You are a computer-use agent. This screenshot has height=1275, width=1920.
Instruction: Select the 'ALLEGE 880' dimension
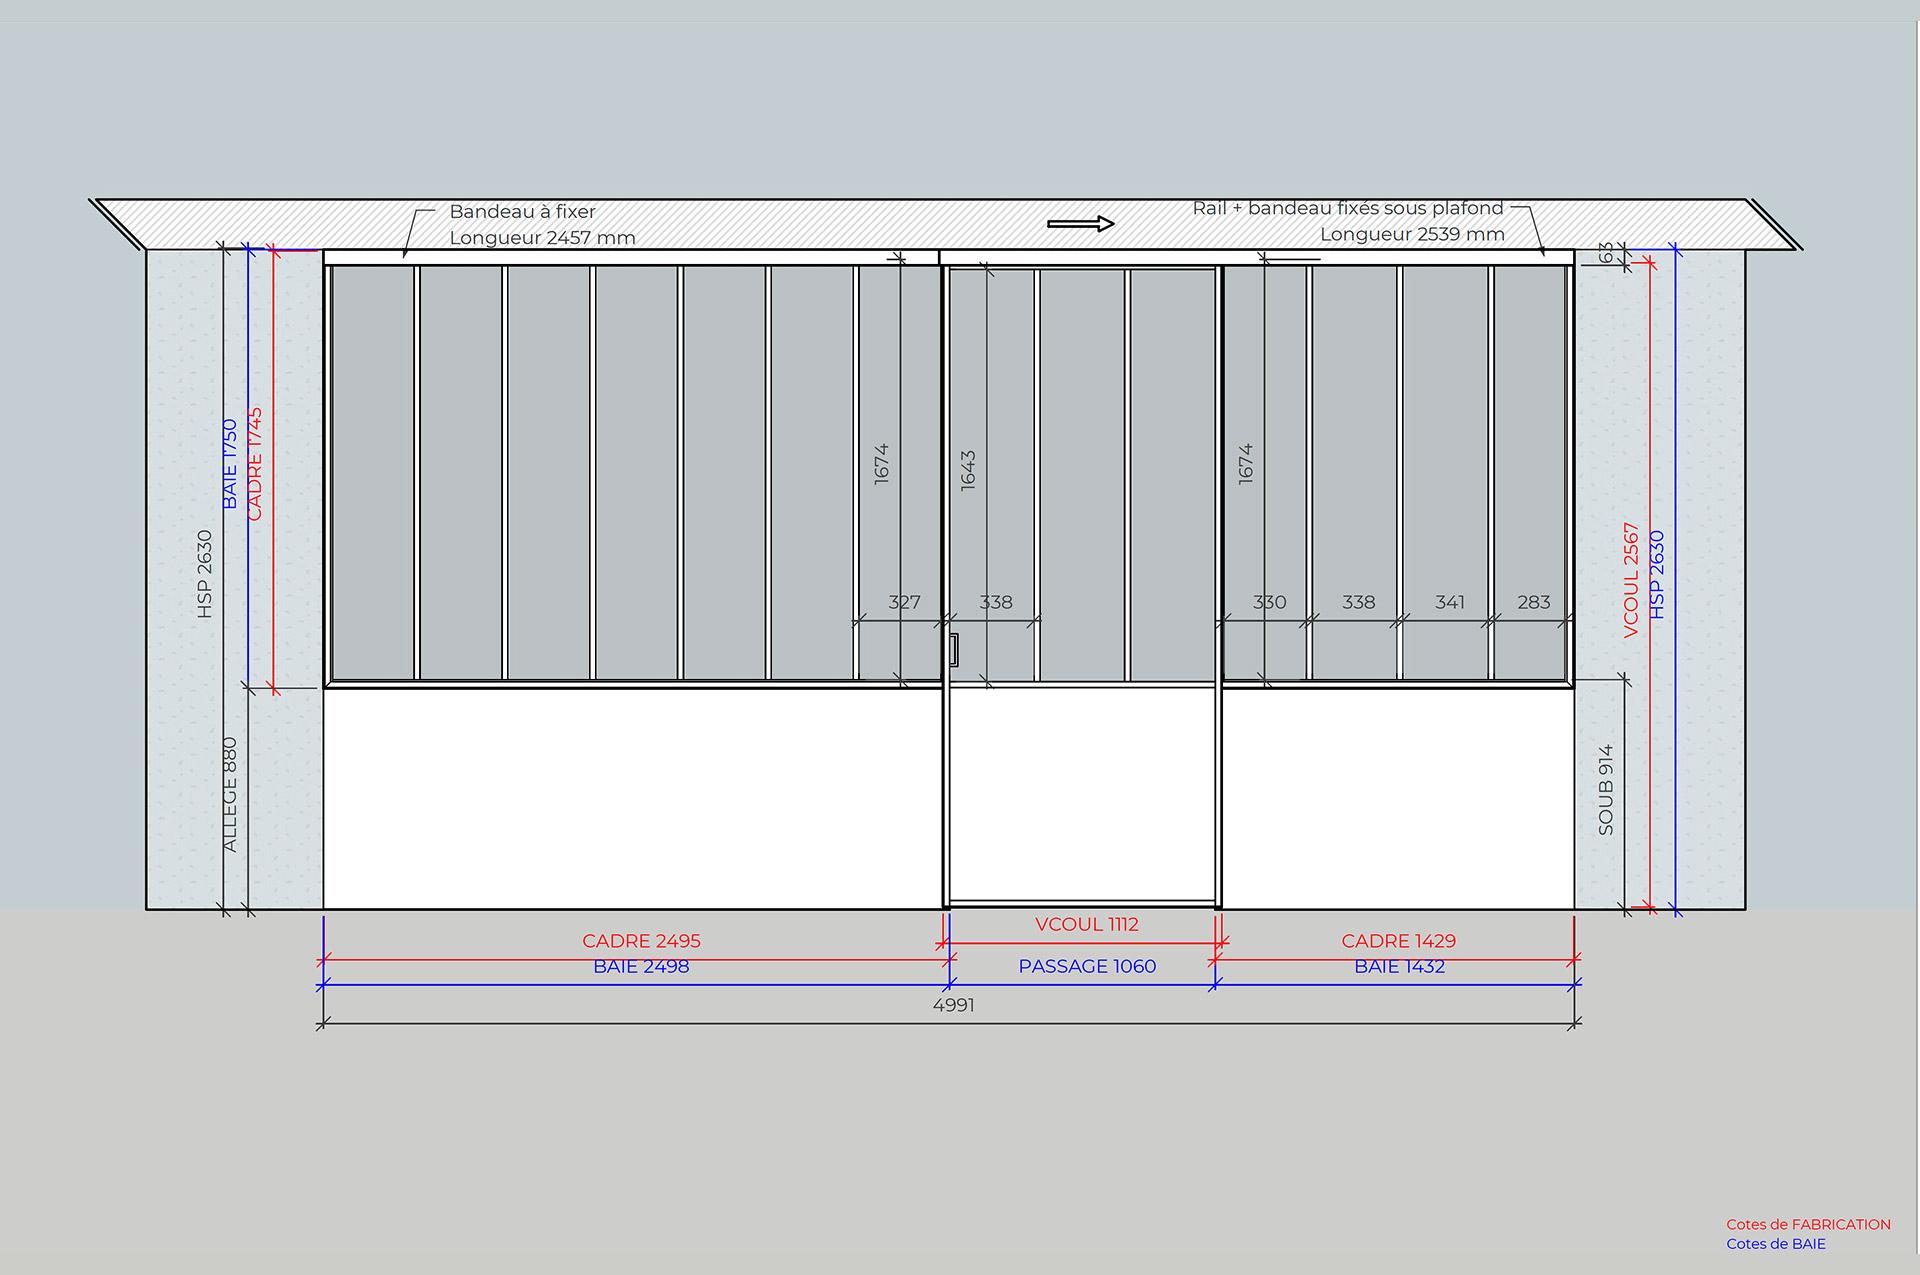(x=230, y=795)
